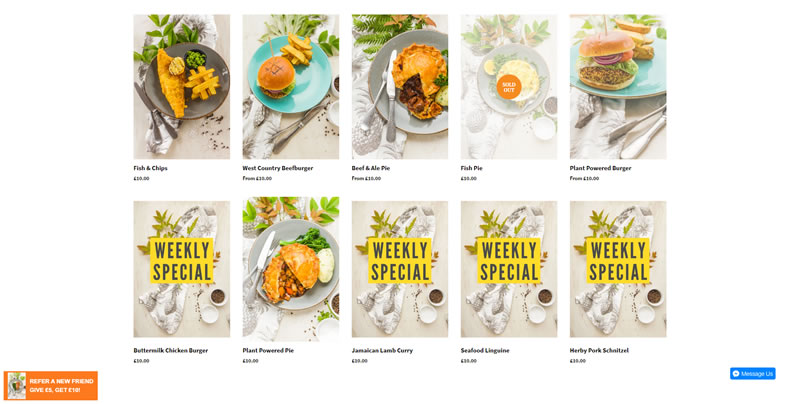Open the Plant Powered Pie product image
The height and width of the screenshot is (404, 800).
pos(291,269)
